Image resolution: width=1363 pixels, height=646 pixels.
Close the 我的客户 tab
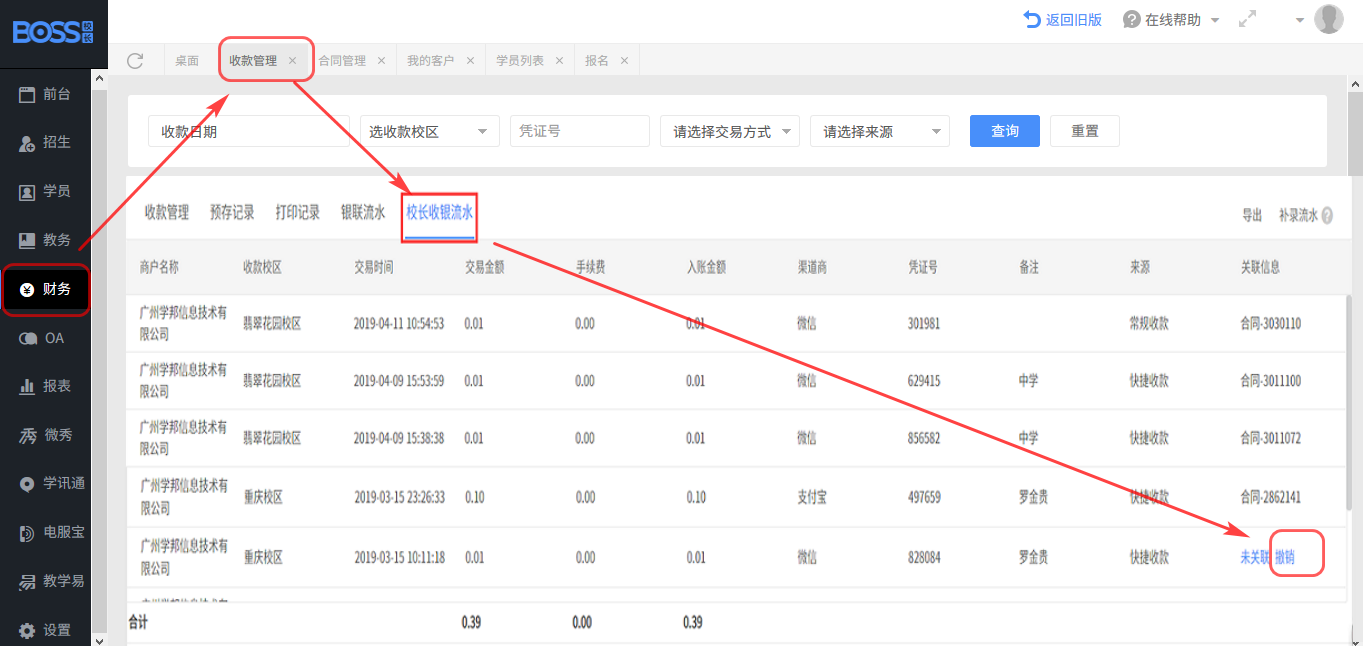[x=469, y=61]
